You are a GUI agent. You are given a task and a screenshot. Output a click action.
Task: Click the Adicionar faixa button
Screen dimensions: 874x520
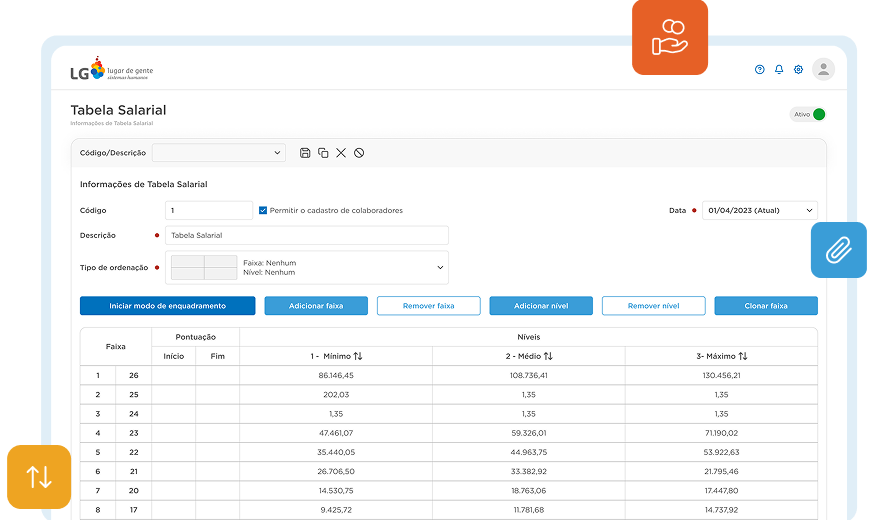point(316,306)
